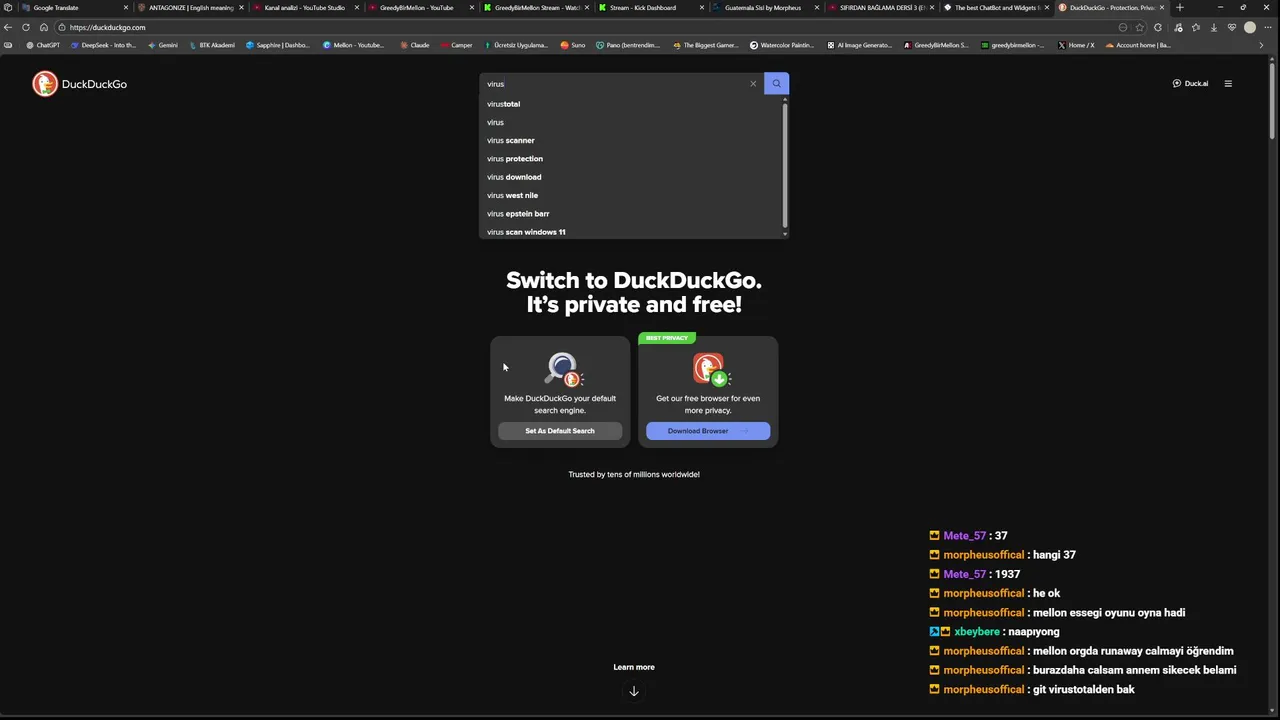Open the Gemini bookmark
Image resolution: width=1280 pixels, height=720 pixels.
point(163,45)
